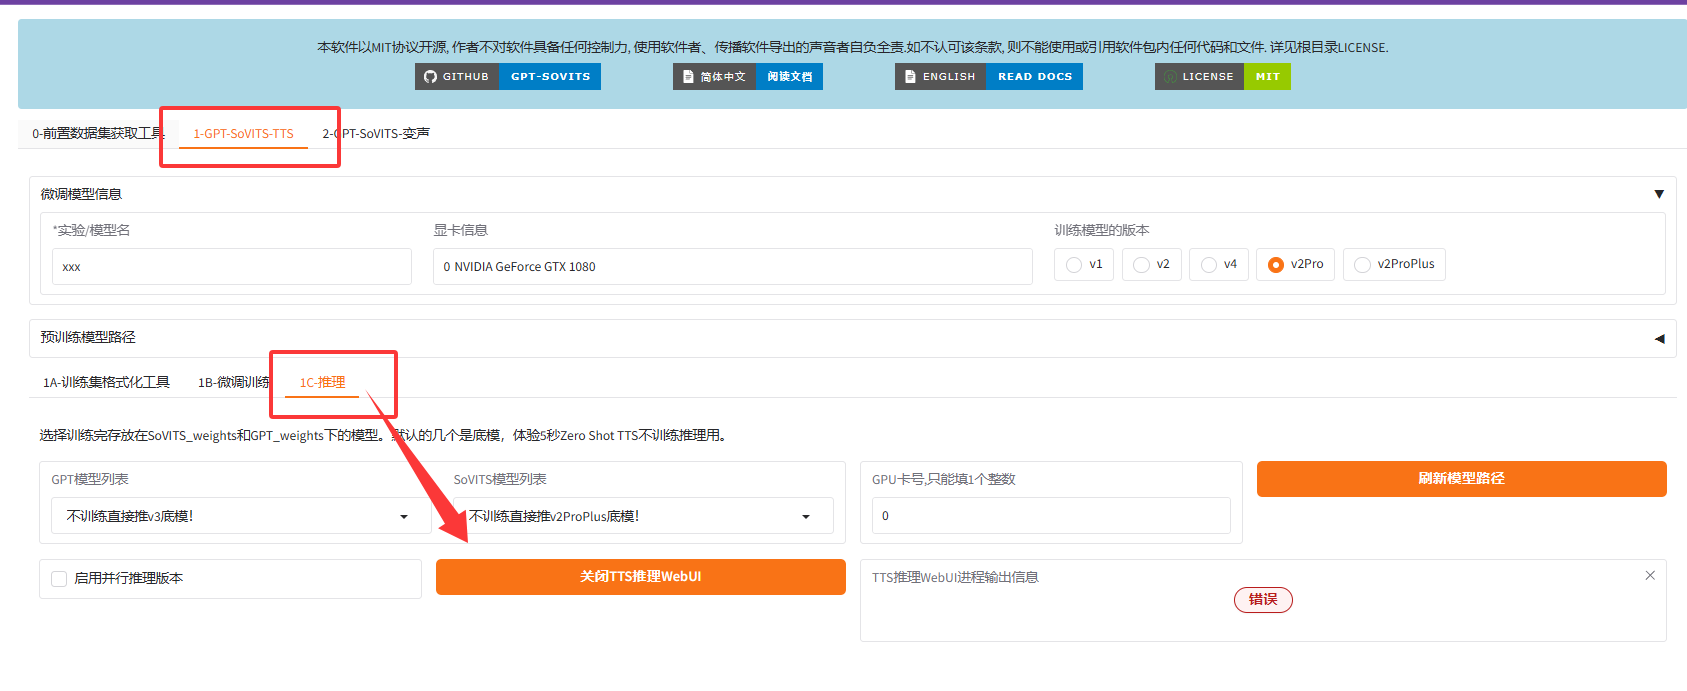Click the 错误 error badge

point(1263,600)
